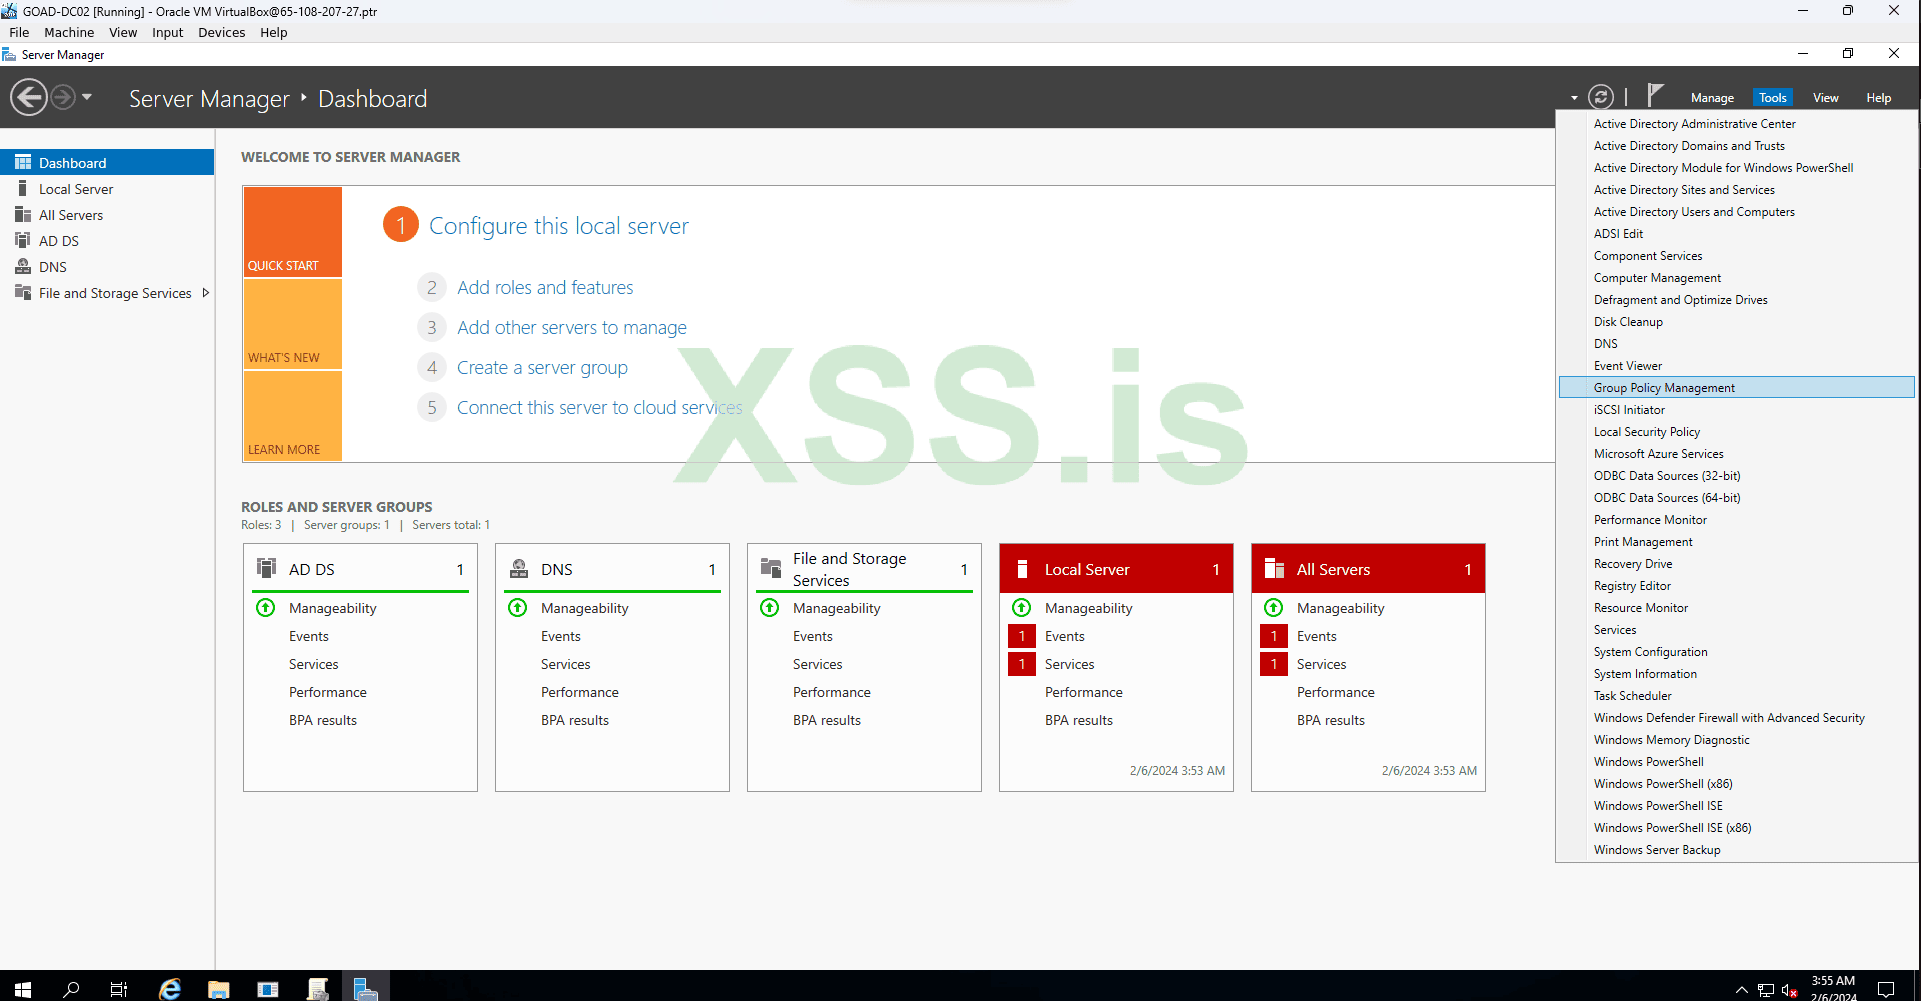Open Registry Editor from Tools menu
The width and height of the screenshot is (1921, 1001).
1737,585
